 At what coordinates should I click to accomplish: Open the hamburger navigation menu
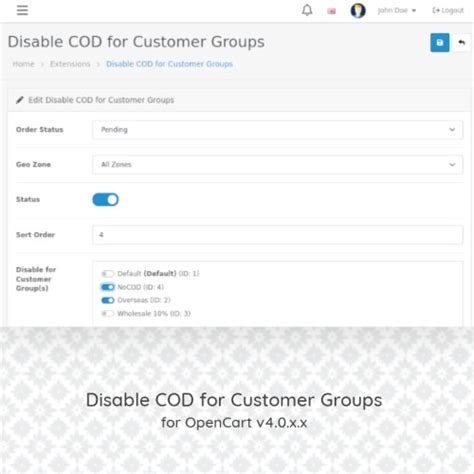click(22, 10)
